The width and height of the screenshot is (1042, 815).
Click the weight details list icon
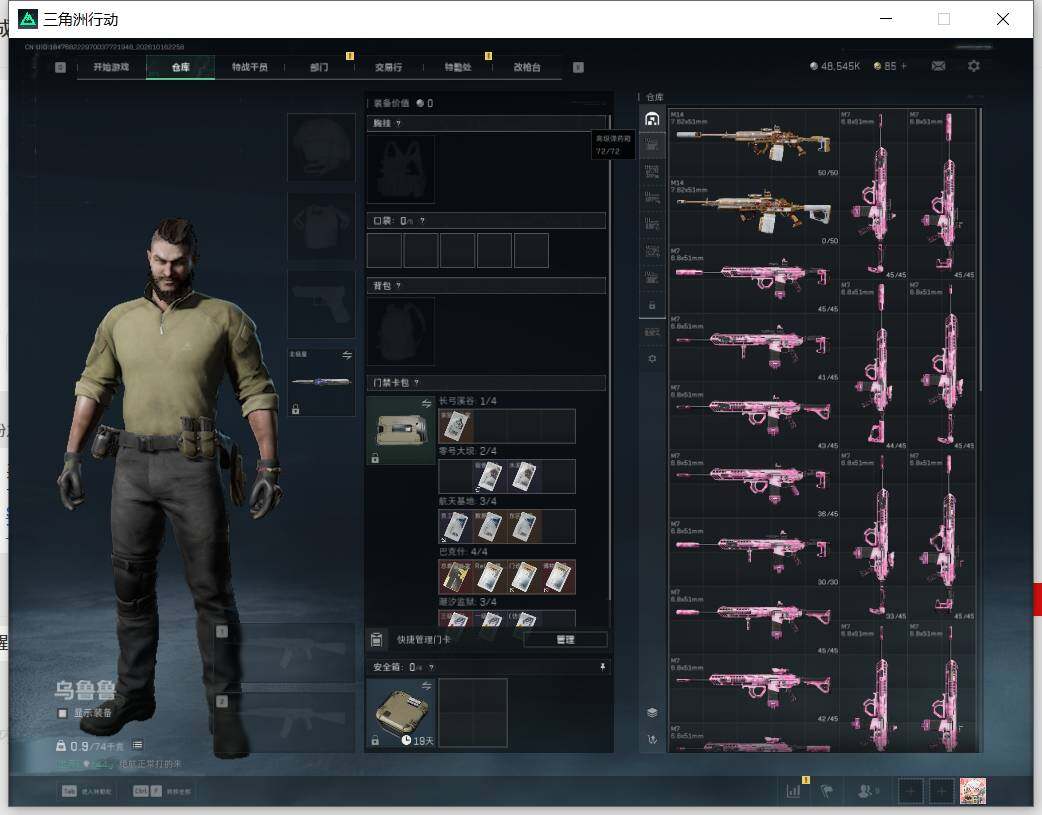tap(138, 745)
